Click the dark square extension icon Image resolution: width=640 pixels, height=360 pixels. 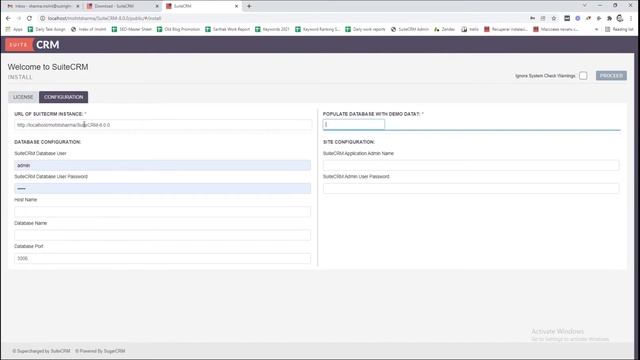tap(567, 18)
